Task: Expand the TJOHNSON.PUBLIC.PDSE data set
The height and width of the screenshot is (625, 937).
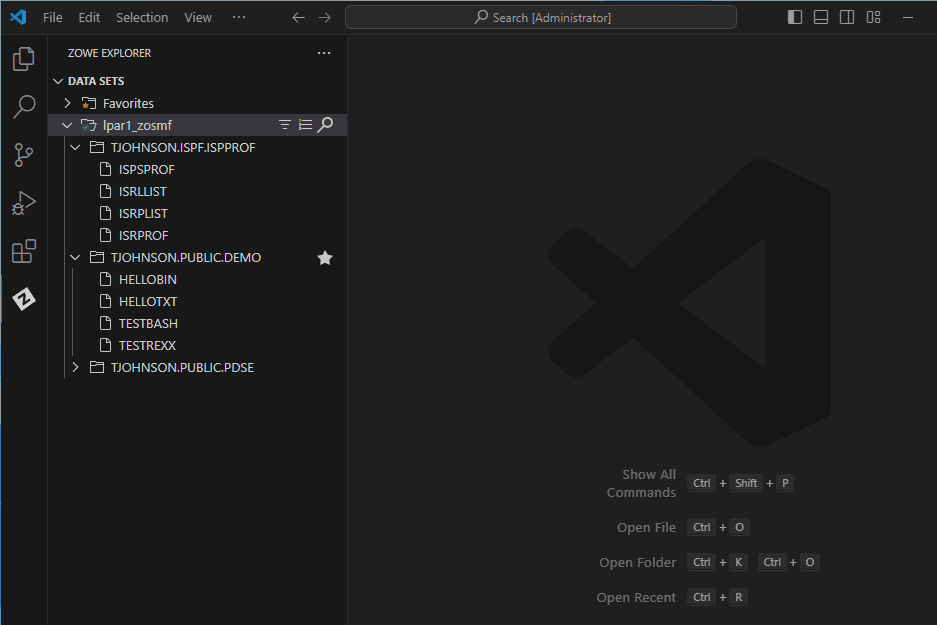Action: [x=75, y=368]
